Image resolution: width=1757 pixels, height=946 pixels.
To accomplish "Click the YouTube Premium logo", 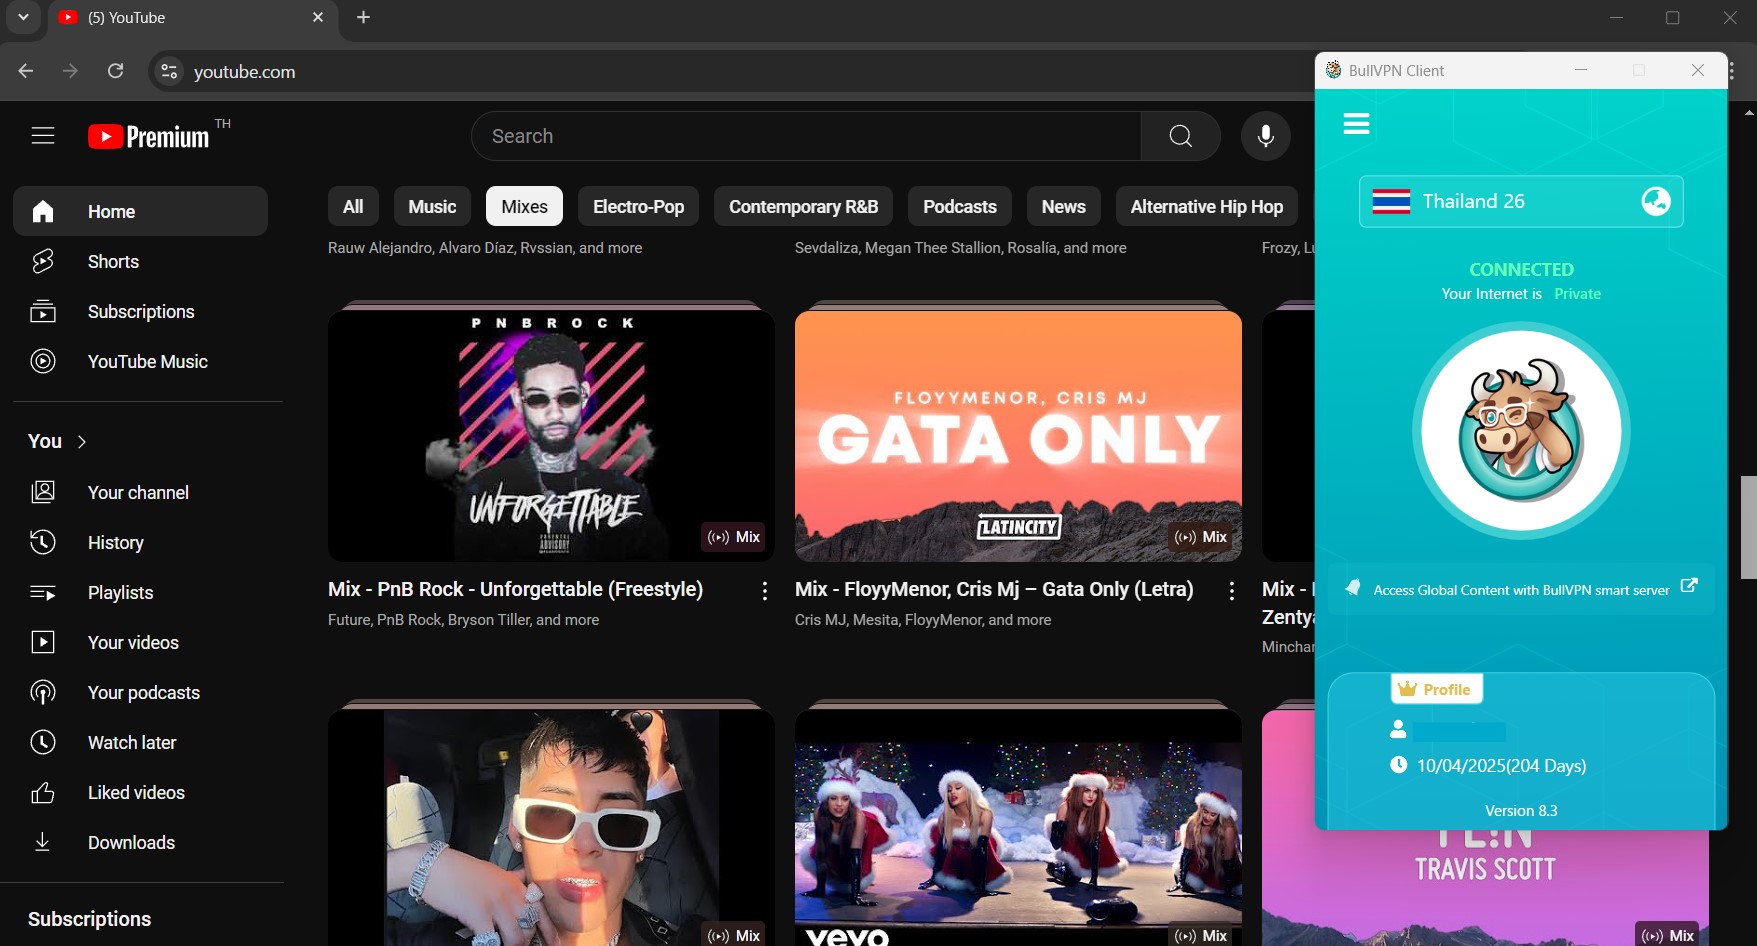I will tap(149, 136).
